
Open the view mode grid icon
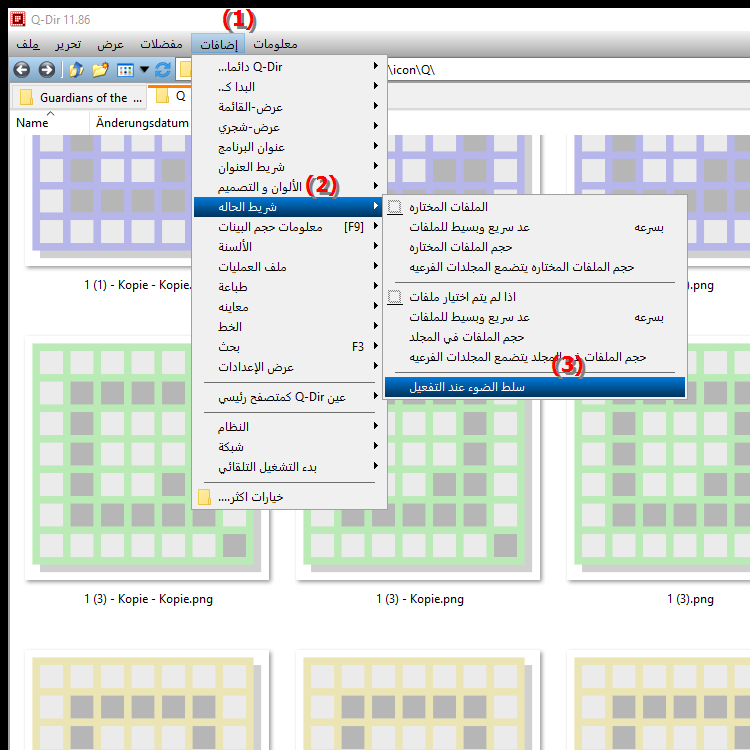[125, 70]
